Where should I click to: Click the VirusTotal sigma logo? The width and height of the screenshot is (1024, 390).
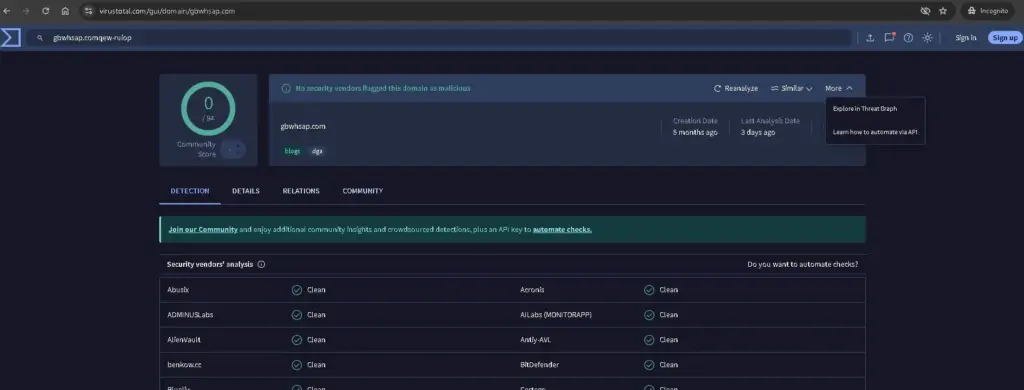pos(10,38)
